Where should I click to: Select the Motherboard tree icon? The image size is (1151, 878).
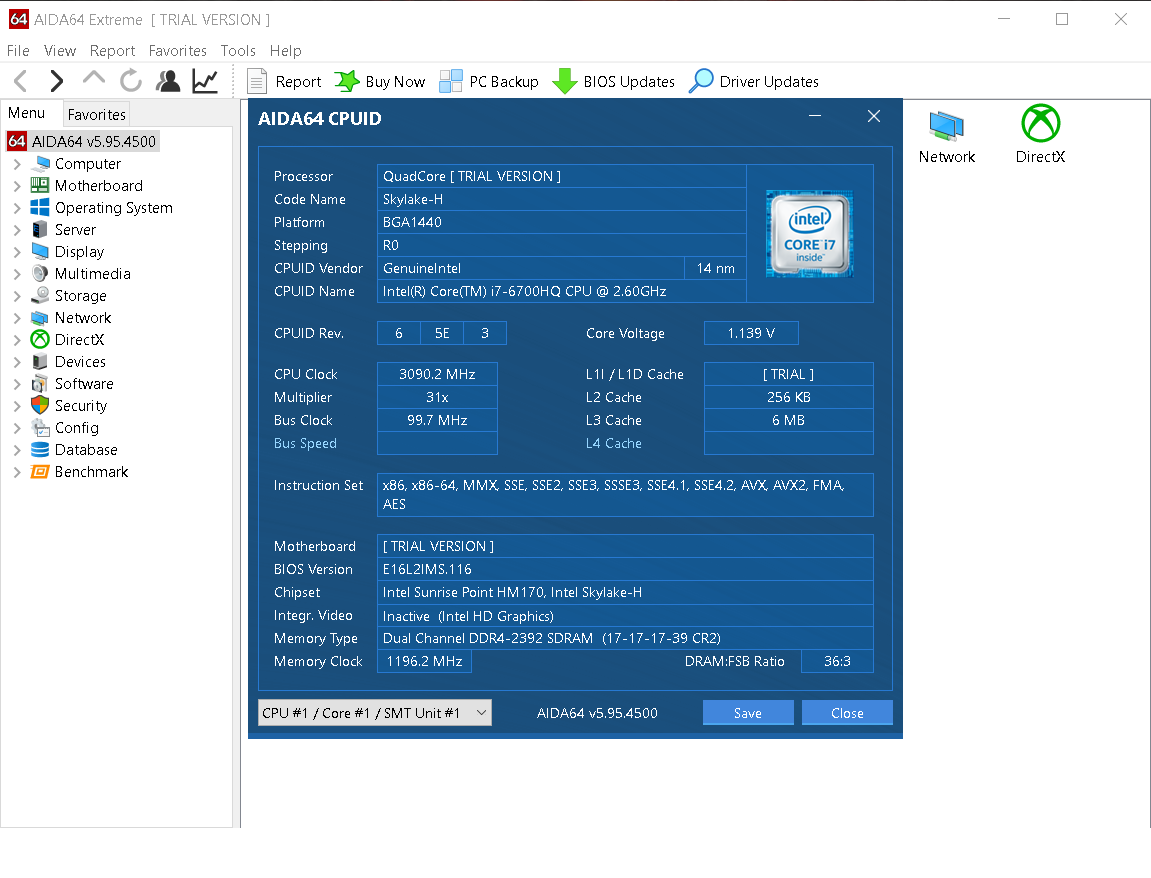pyautogui.click(x=40, y=186)
